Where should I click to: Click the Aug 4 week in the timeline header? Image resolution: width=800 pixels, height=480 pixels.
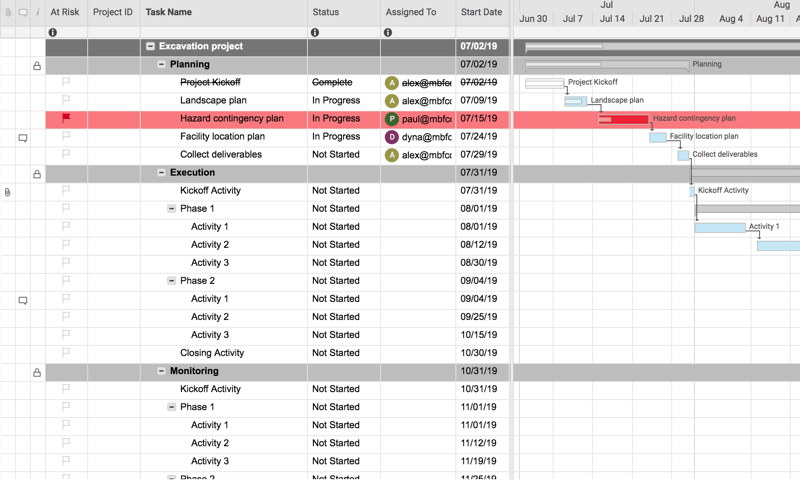(731, 19)
